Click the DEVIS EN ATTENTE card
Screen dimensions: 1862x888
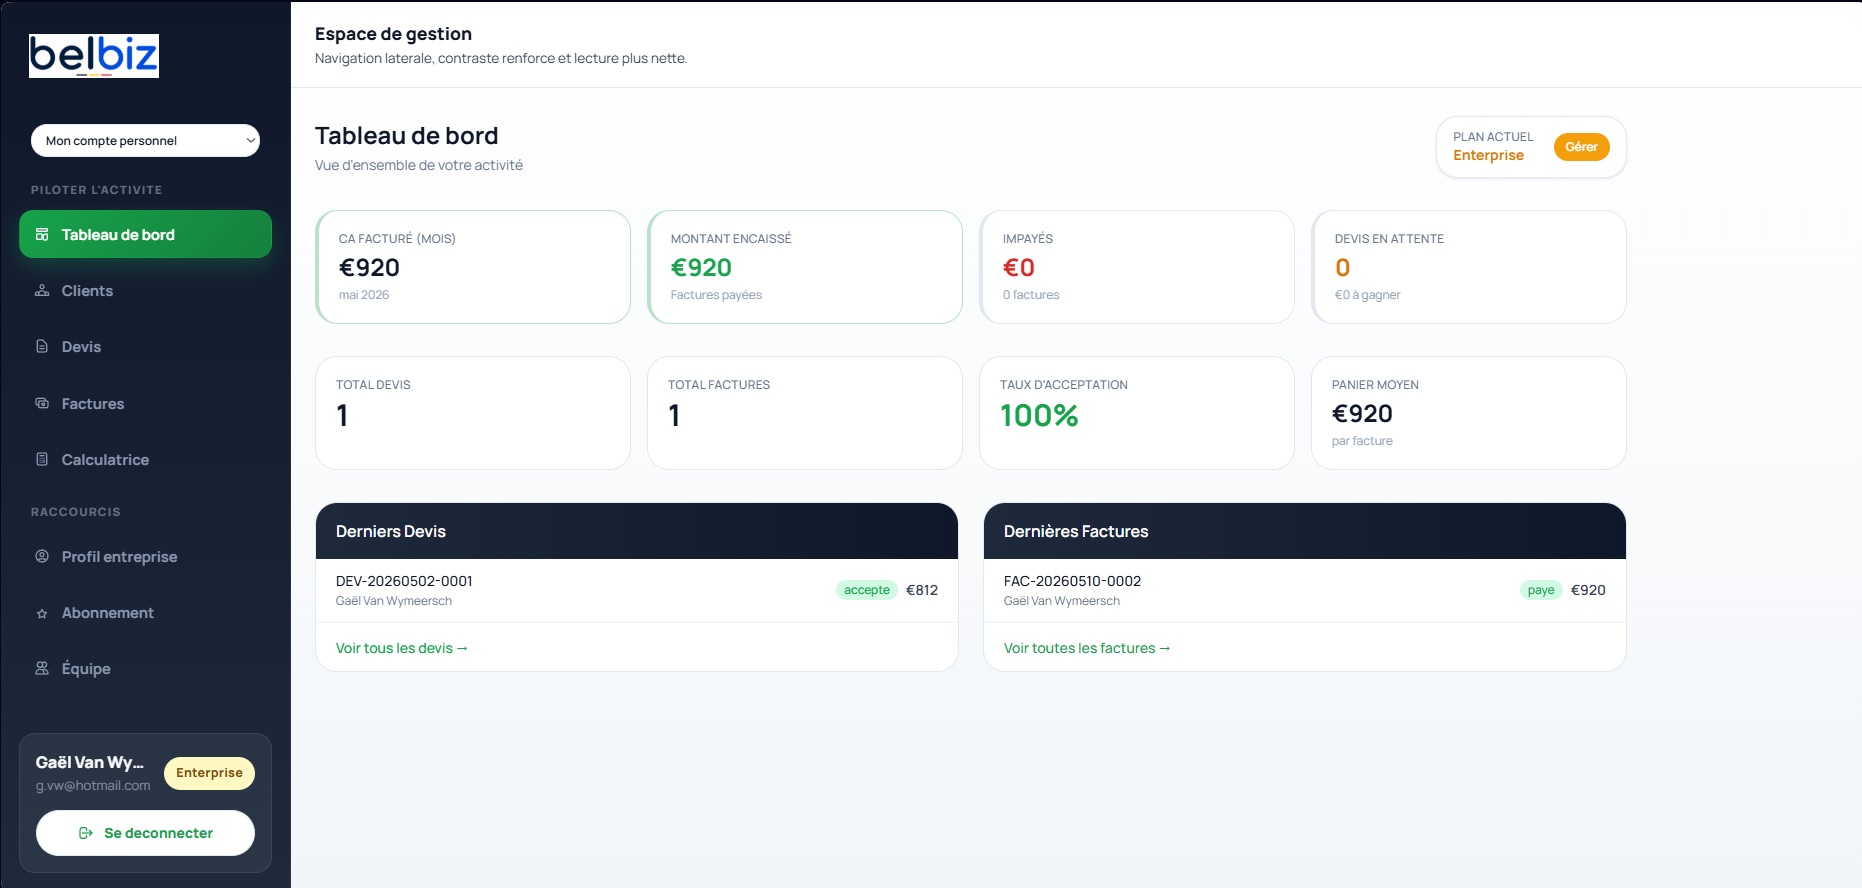1469,267
